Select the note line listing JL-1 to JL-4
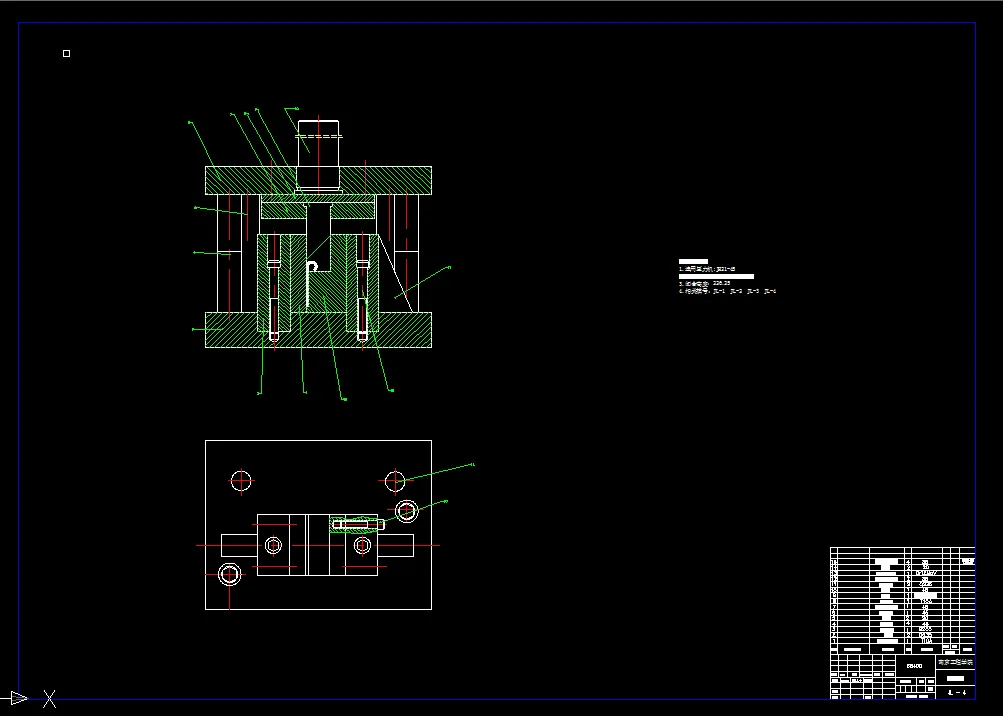Screen dimensions: 1003x716 [x=727, y=291]
